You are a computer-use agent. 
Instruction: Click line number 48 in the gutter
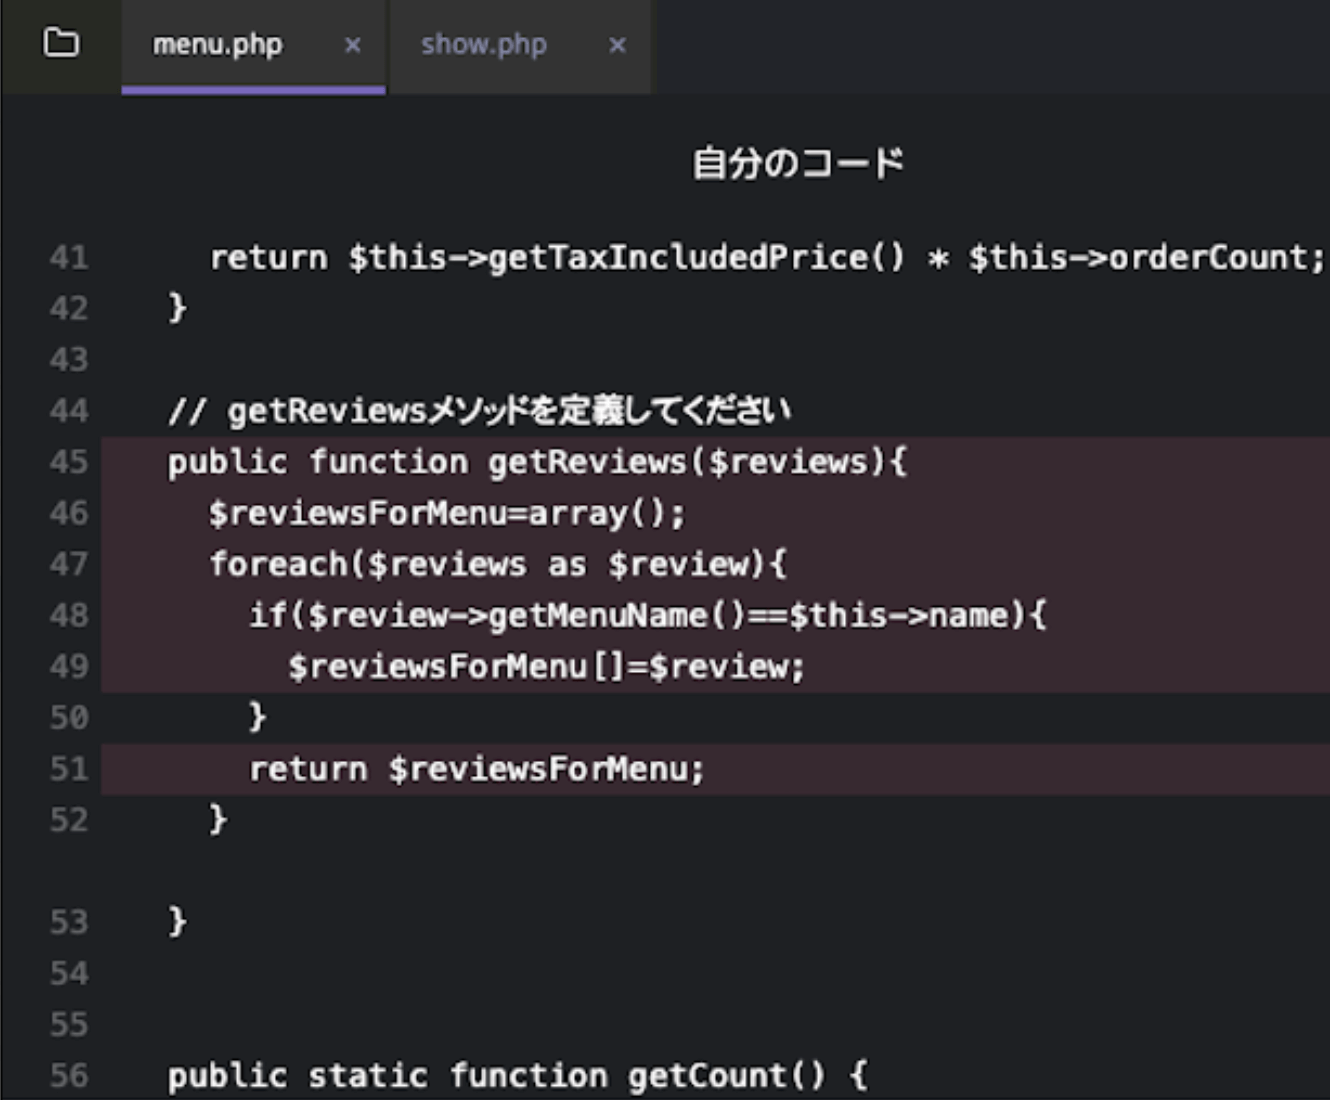tap(69, 615)
